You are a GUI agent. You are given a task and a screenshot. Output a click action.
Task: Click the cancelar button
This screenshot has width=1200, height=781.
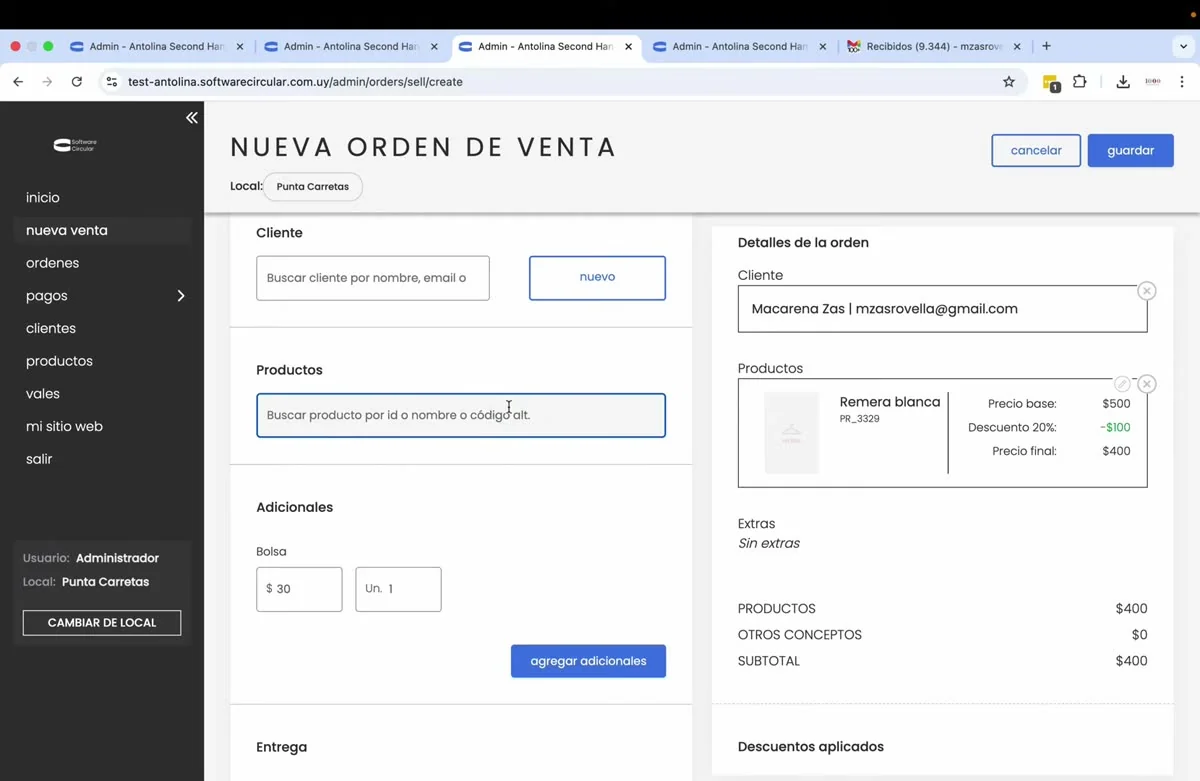tap(1036, 150)
